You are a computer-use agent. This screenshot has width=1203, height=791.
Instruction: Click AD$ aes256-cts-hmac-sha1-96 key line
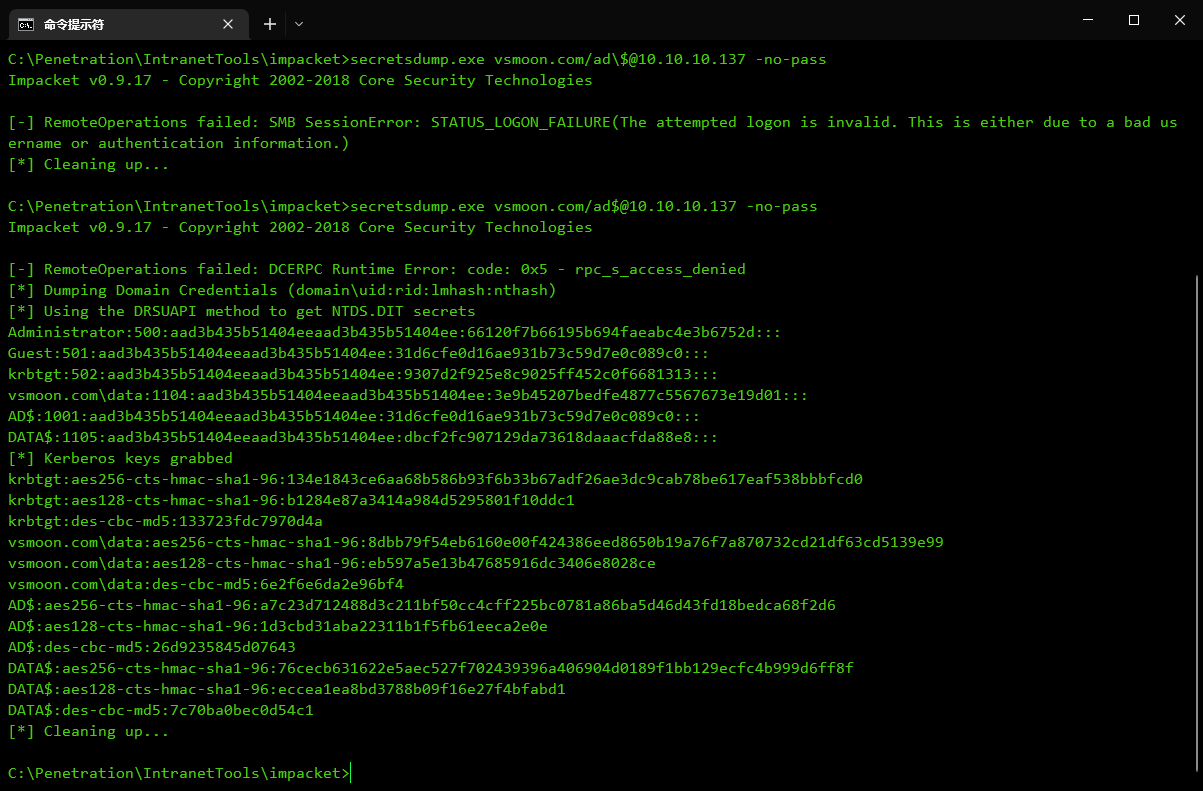pos(421,605)
